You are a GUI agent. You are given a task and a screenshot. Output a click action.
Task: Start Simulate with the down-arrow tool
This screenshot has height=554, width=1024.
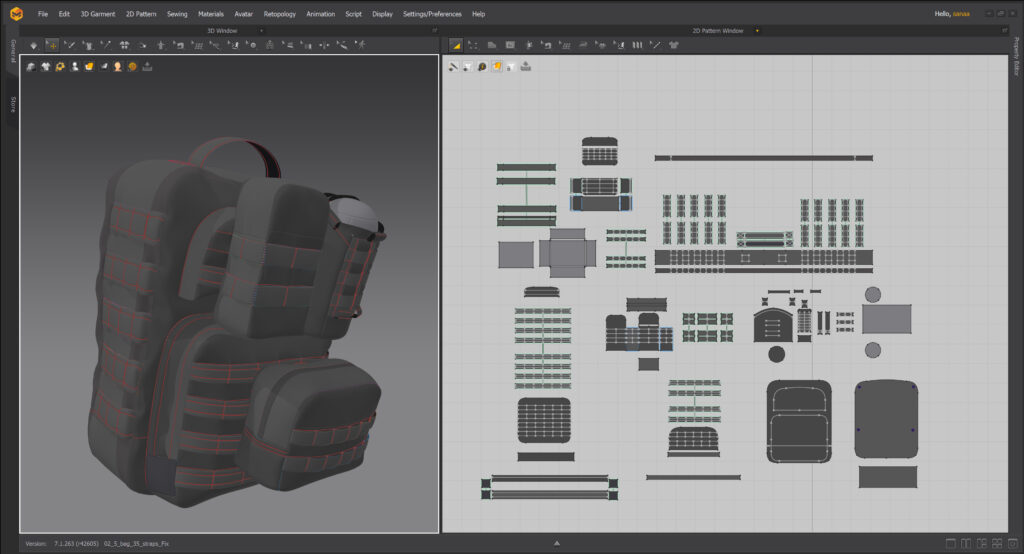pos(33,45)
